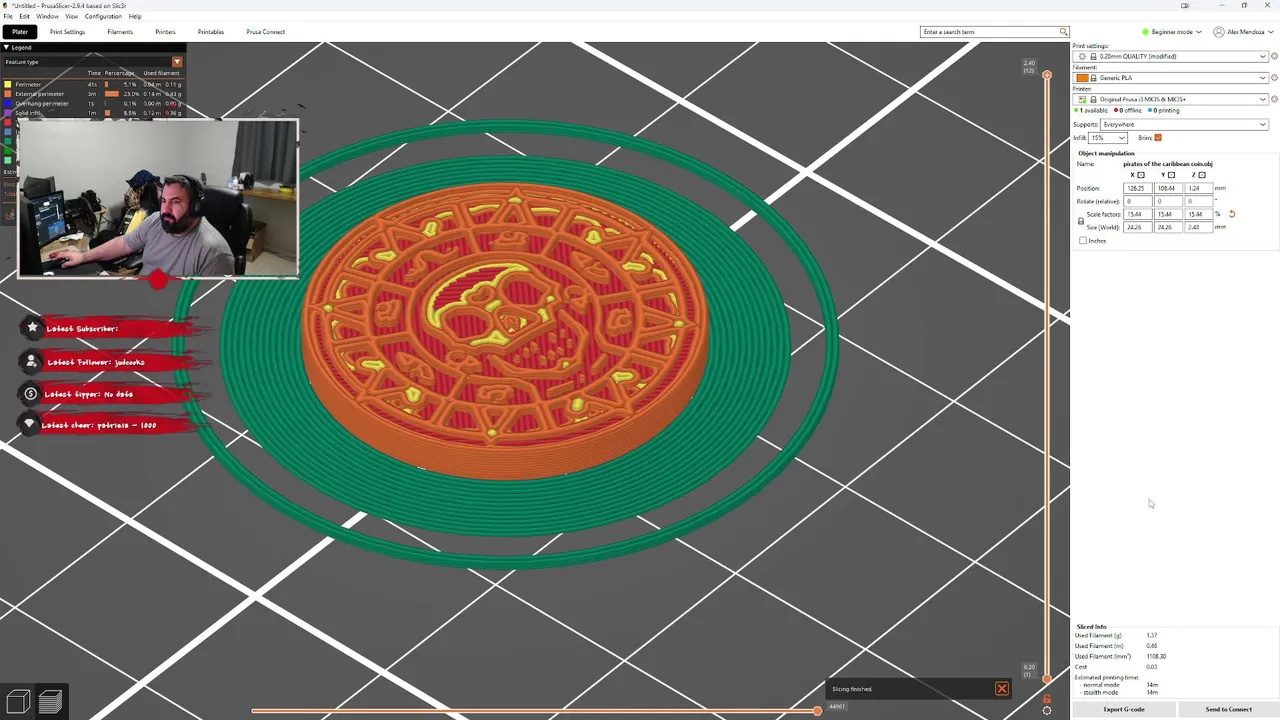The height and width of the screenshot is (720, 1280).
Task: Click the search magnifier icon
Action: point(1063,32)
